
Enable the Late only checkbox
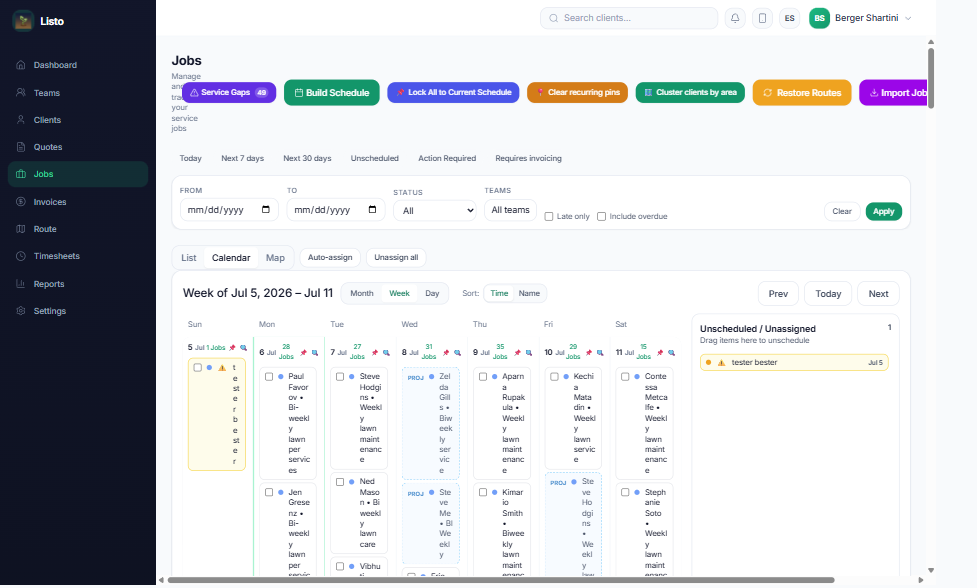tap(549, 216)
